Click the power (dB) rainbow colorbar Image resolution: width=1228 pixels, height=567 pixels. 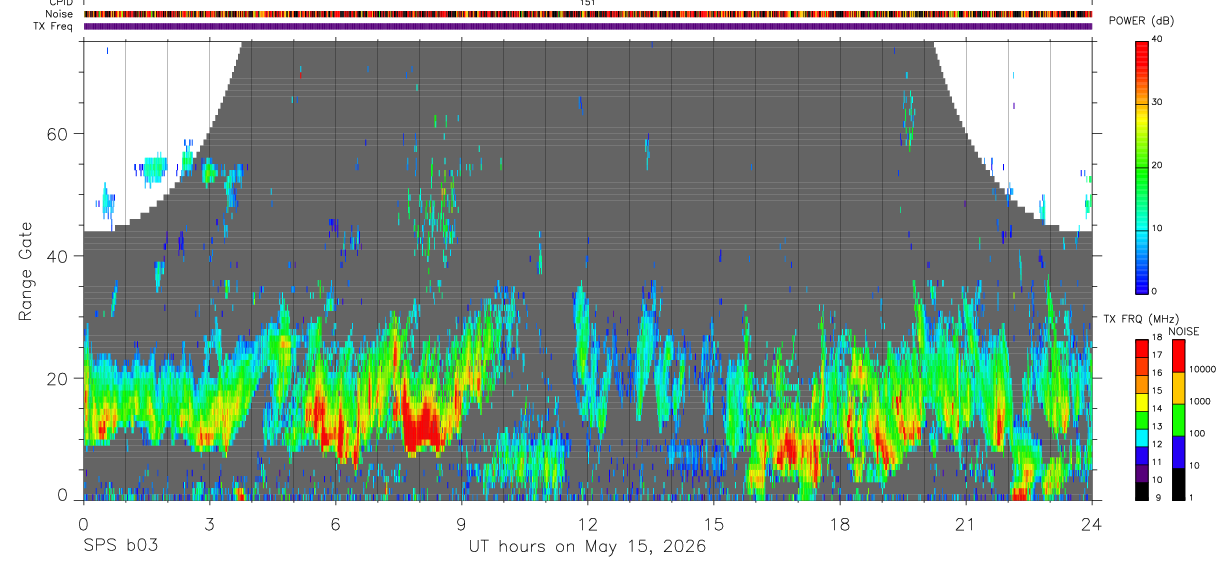point(1141,166)
